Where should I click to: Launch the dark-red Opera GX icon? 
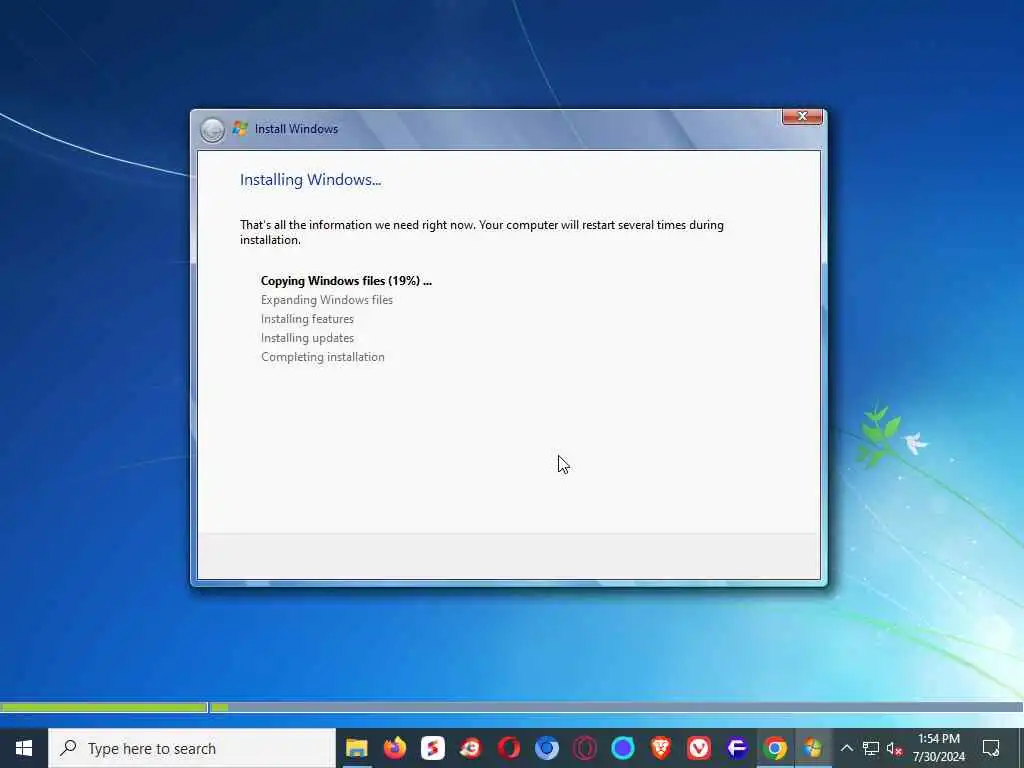[x=584, y=748]
